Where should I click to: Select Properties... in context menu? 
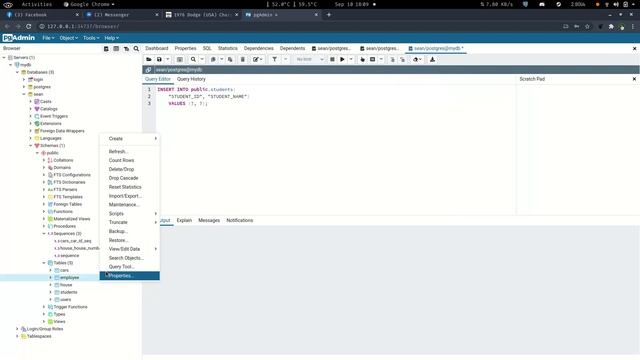pyautogui.click(x=130, y=276)
